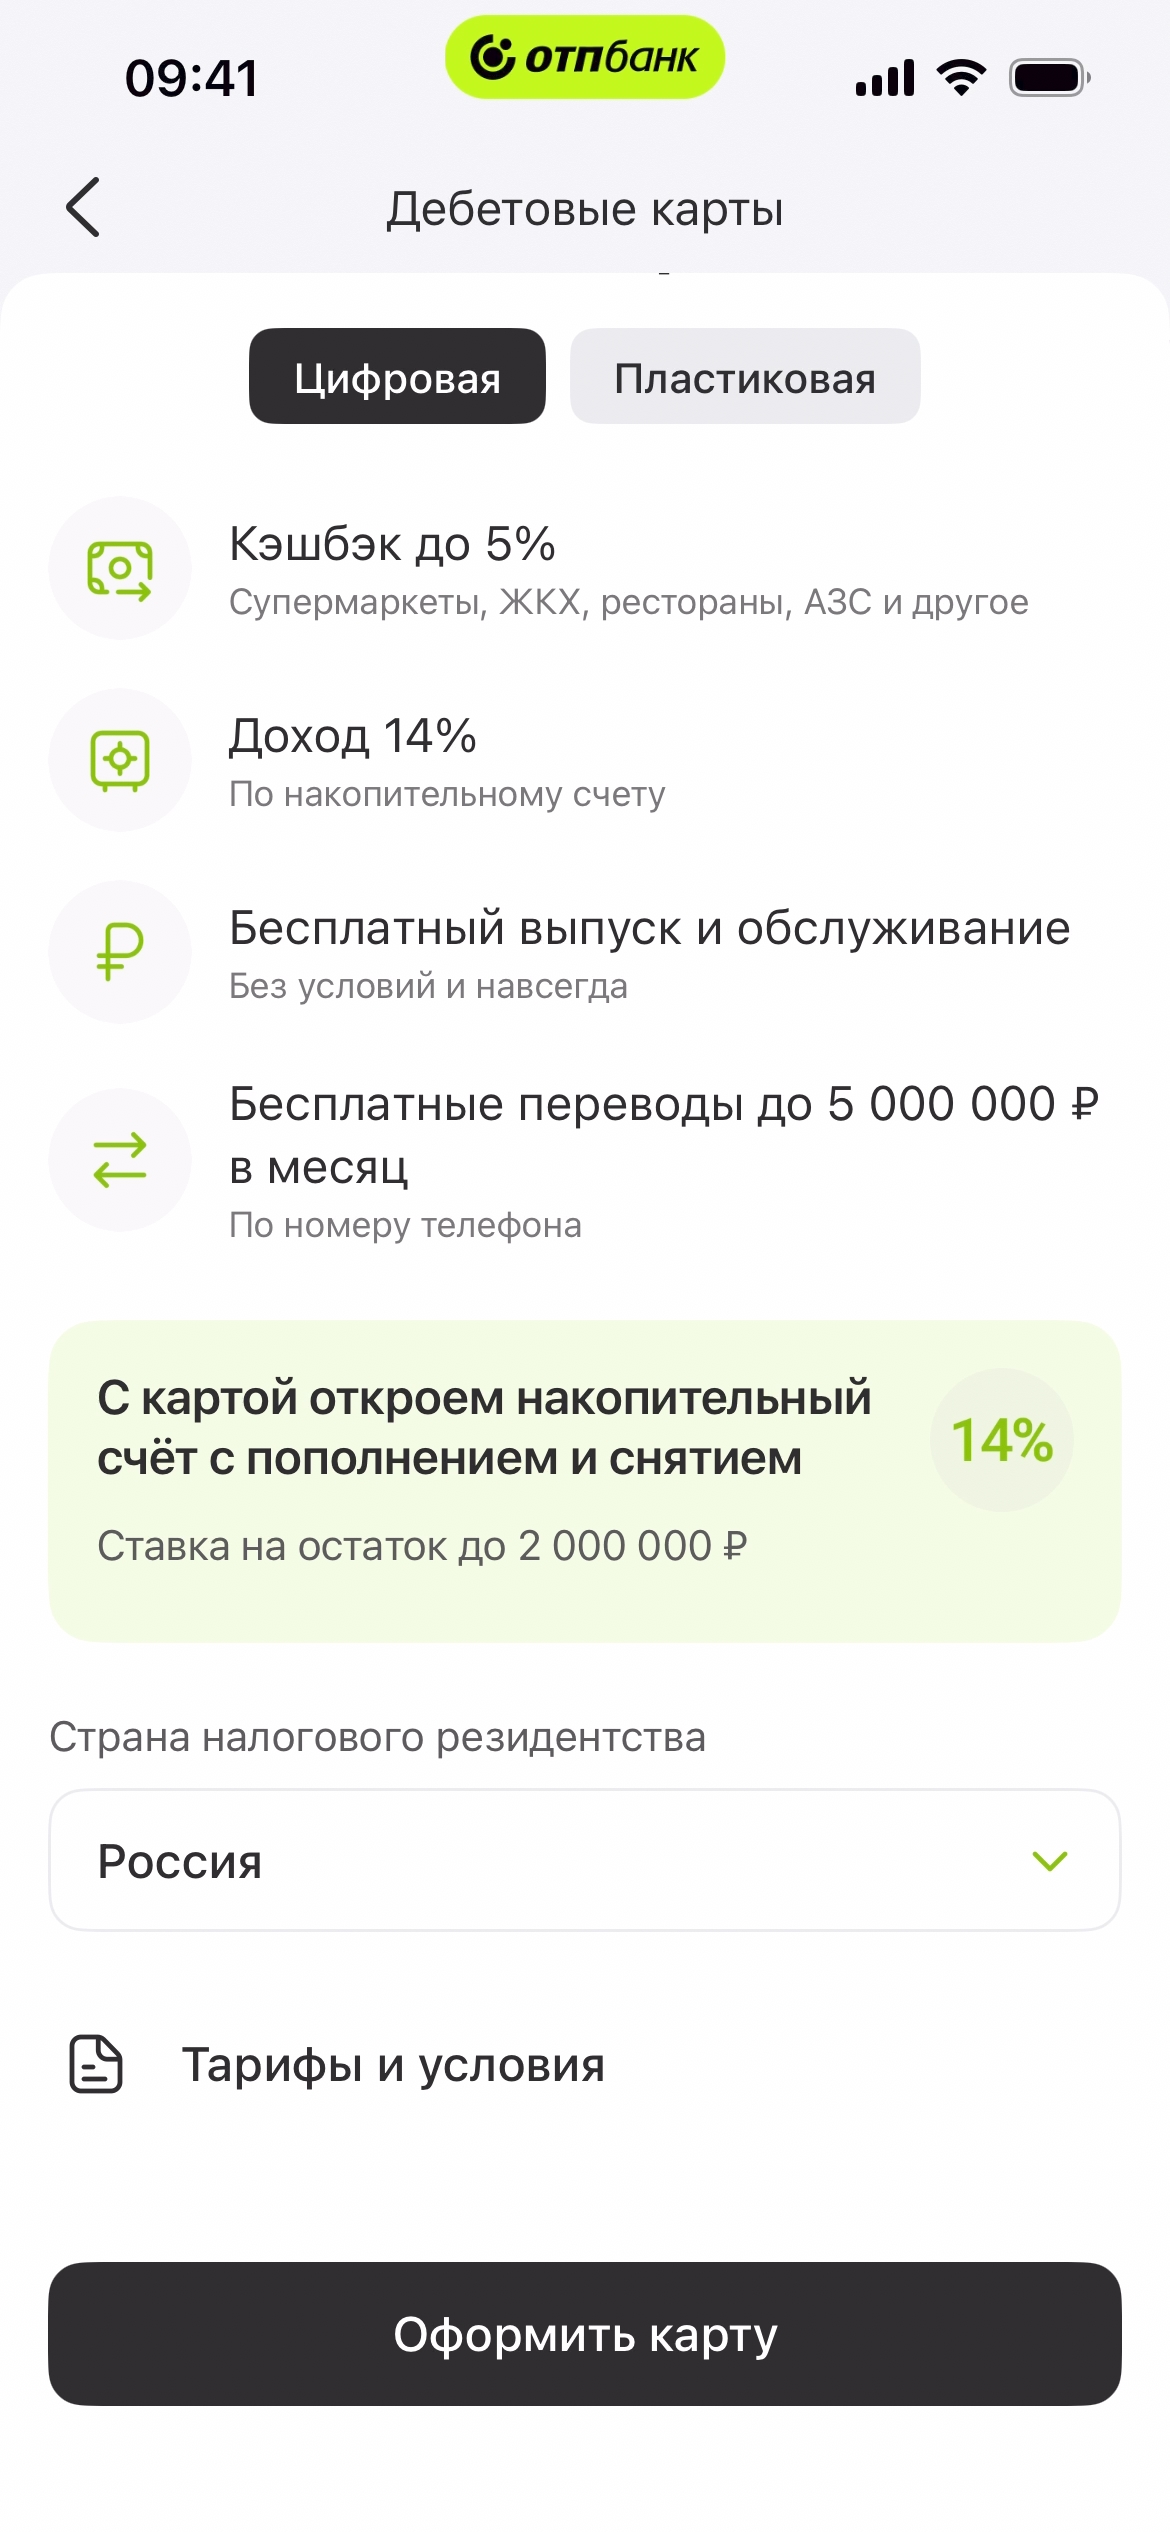Expand the Россия chevron arrow
Image resolution: width=1170 pixels, height=2532 pixels.
click(x=1050, y=1861)
